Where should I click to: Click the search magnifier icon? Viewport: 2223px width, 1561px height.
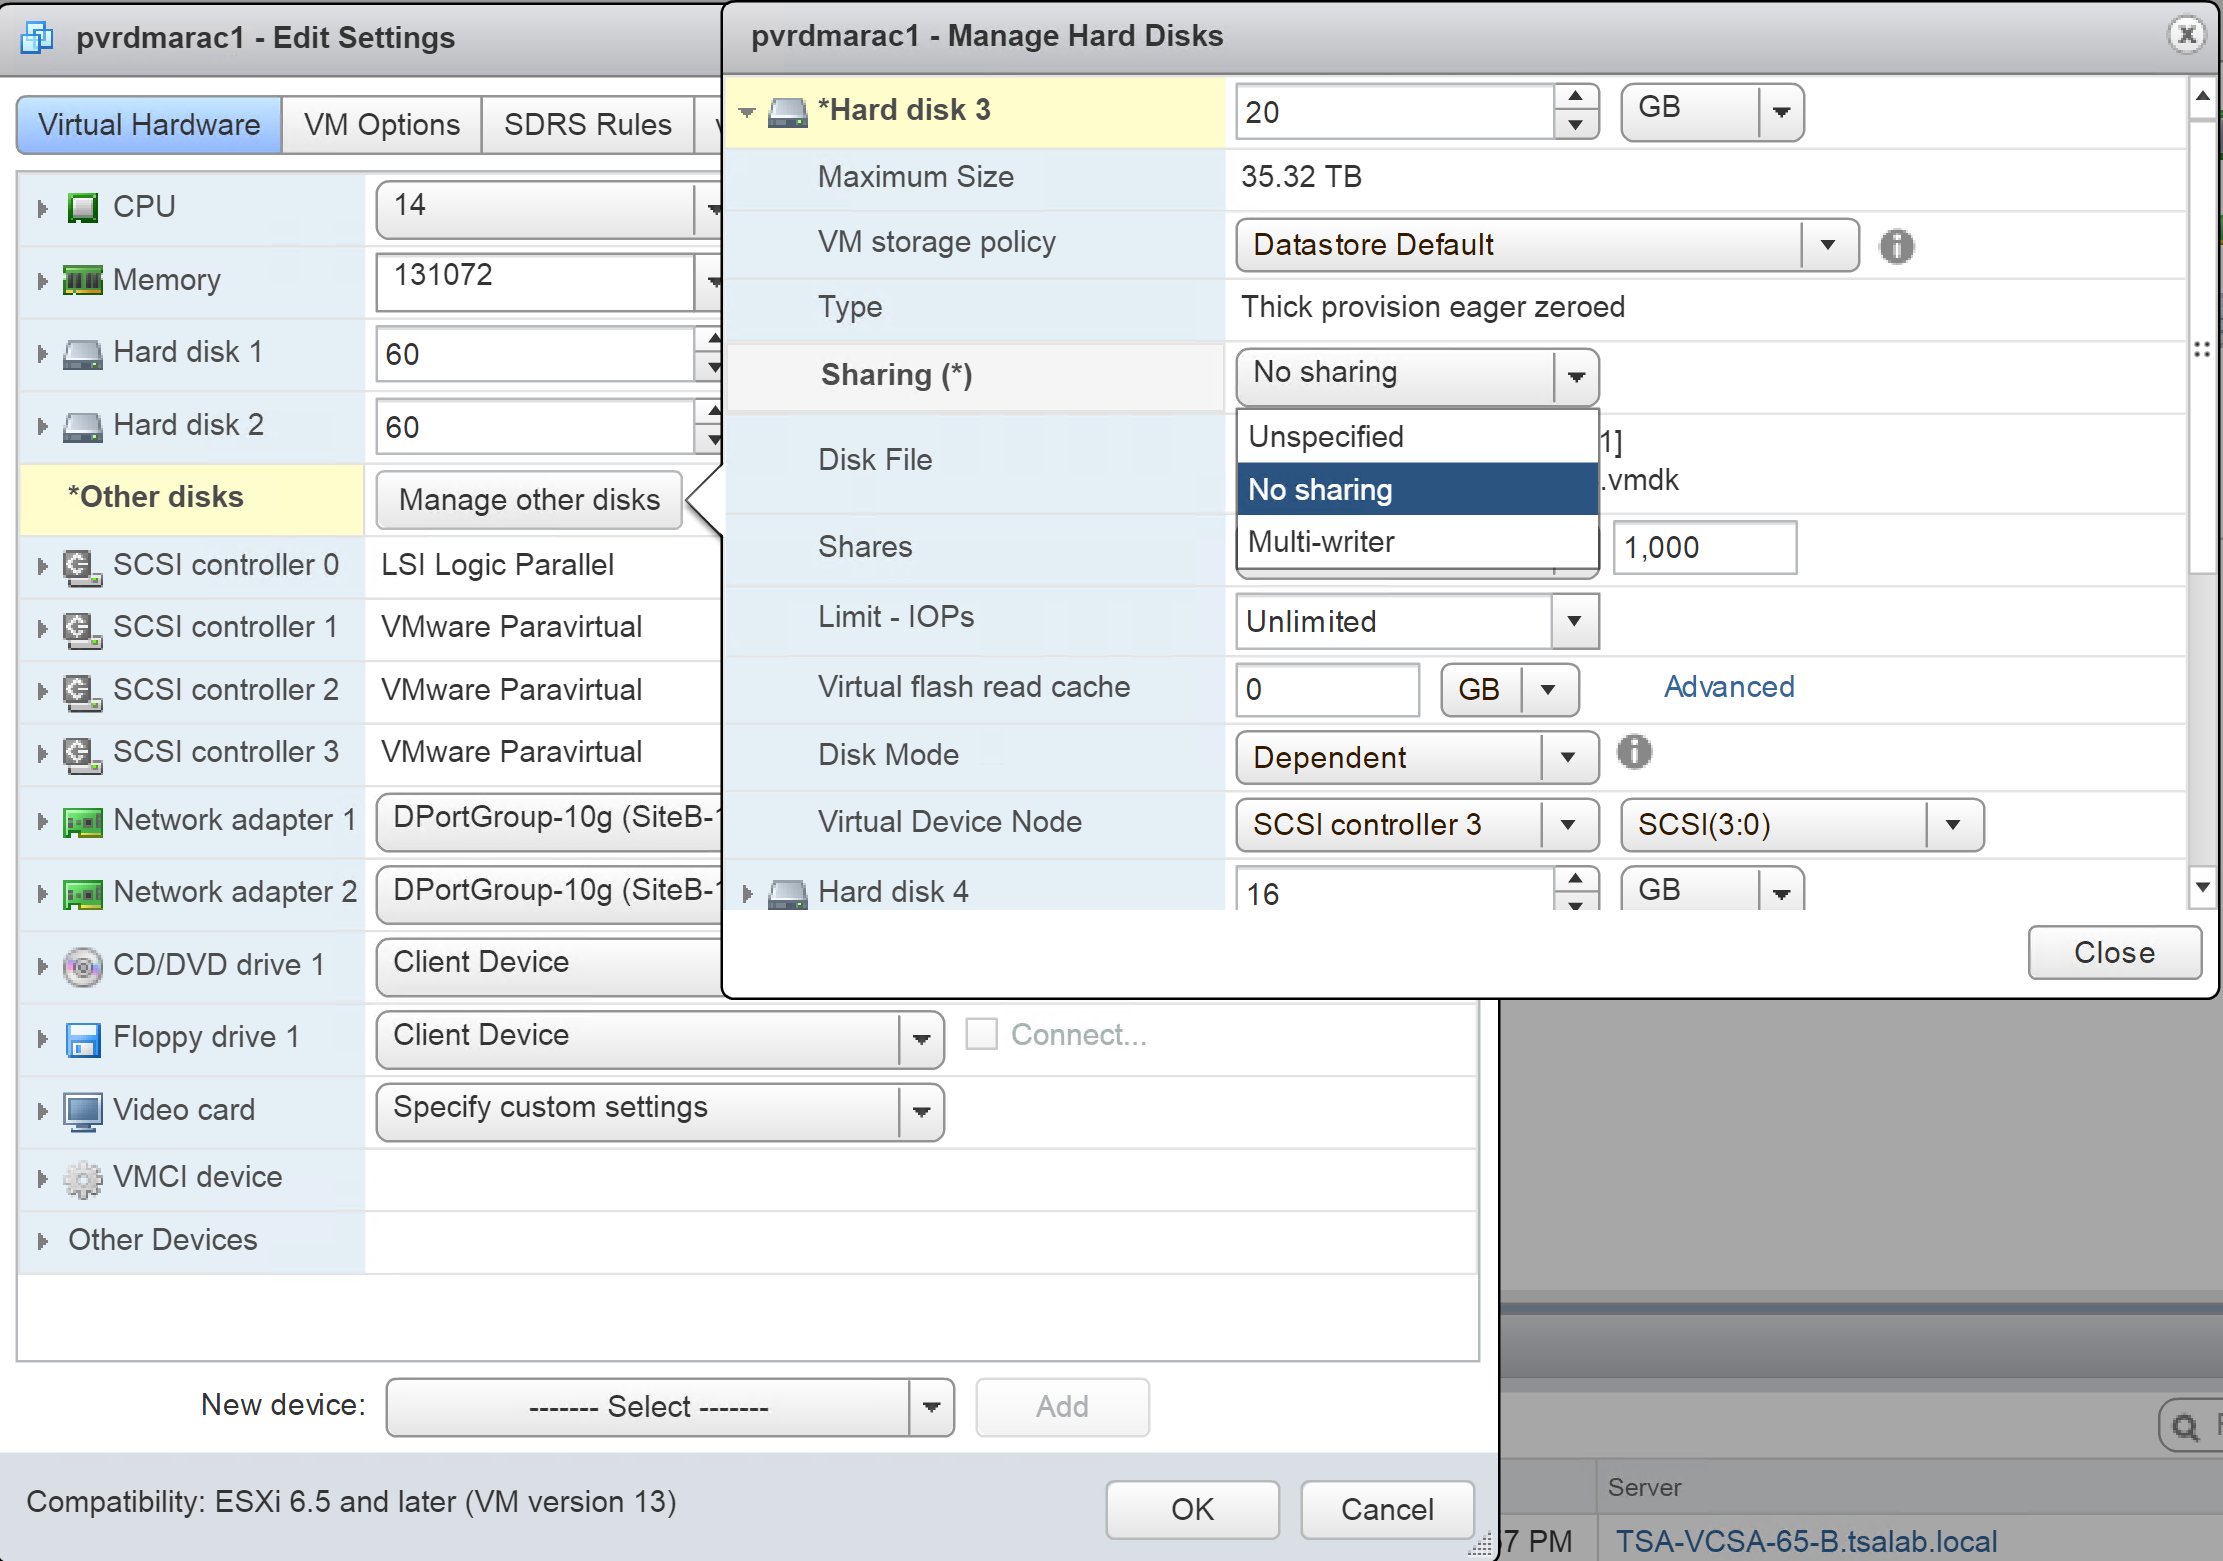click(2185, 1427)
